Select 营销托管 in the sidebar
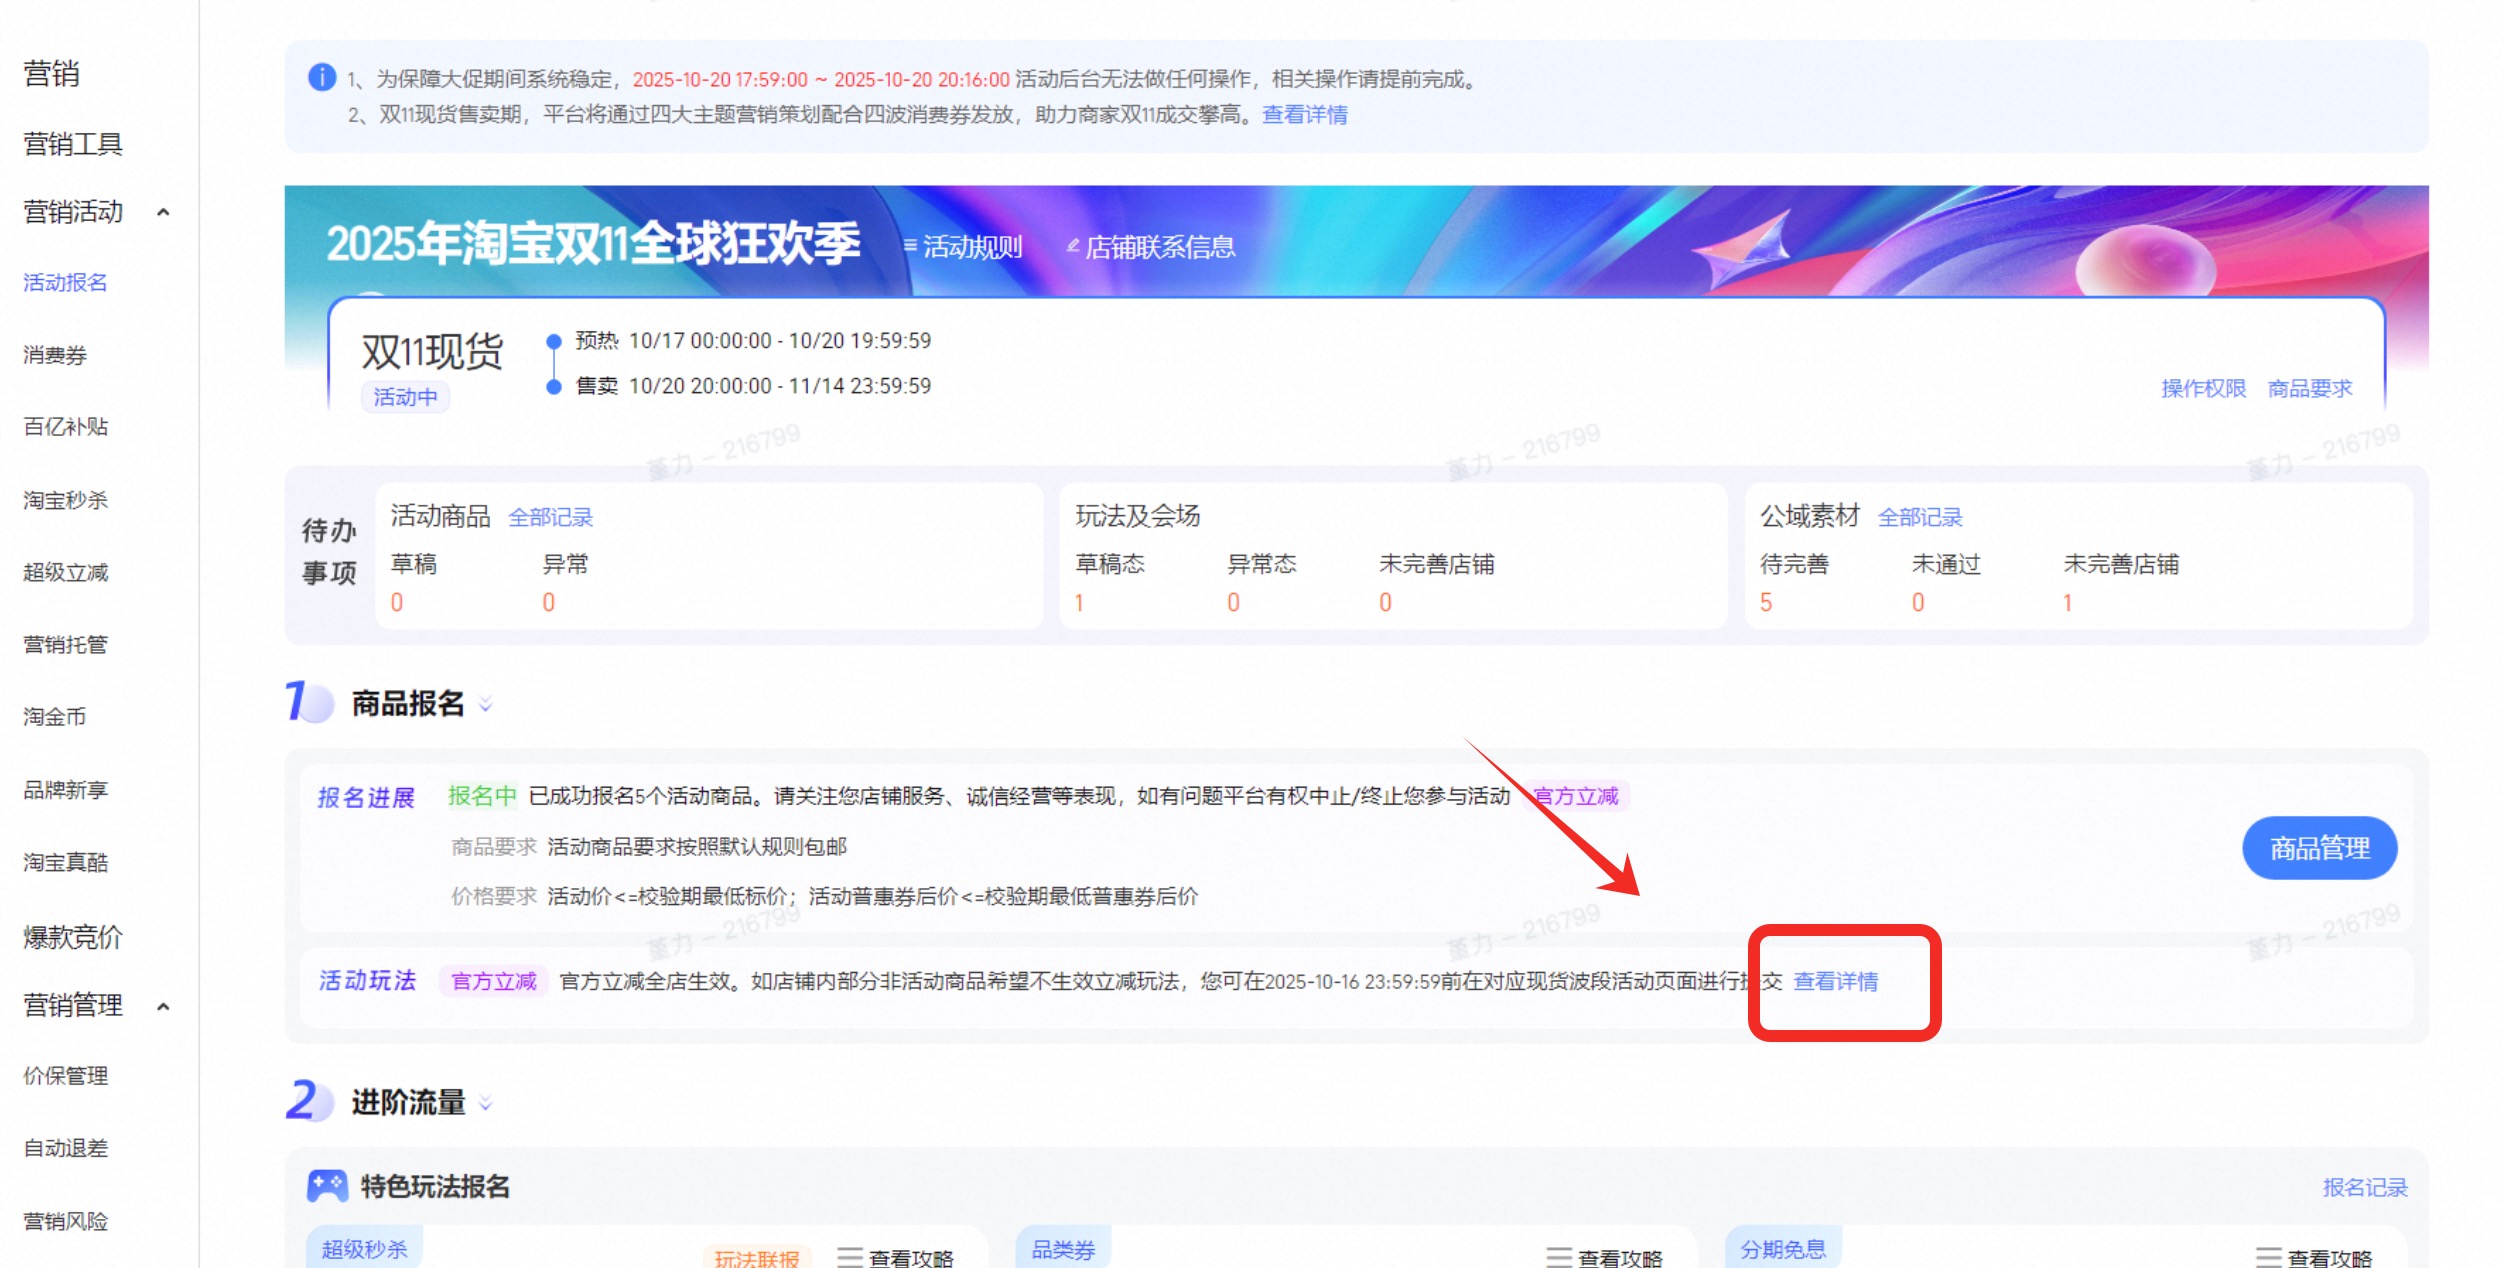Image resolution: width=2504 pixels, height=1268 pixels. point(65,644)
